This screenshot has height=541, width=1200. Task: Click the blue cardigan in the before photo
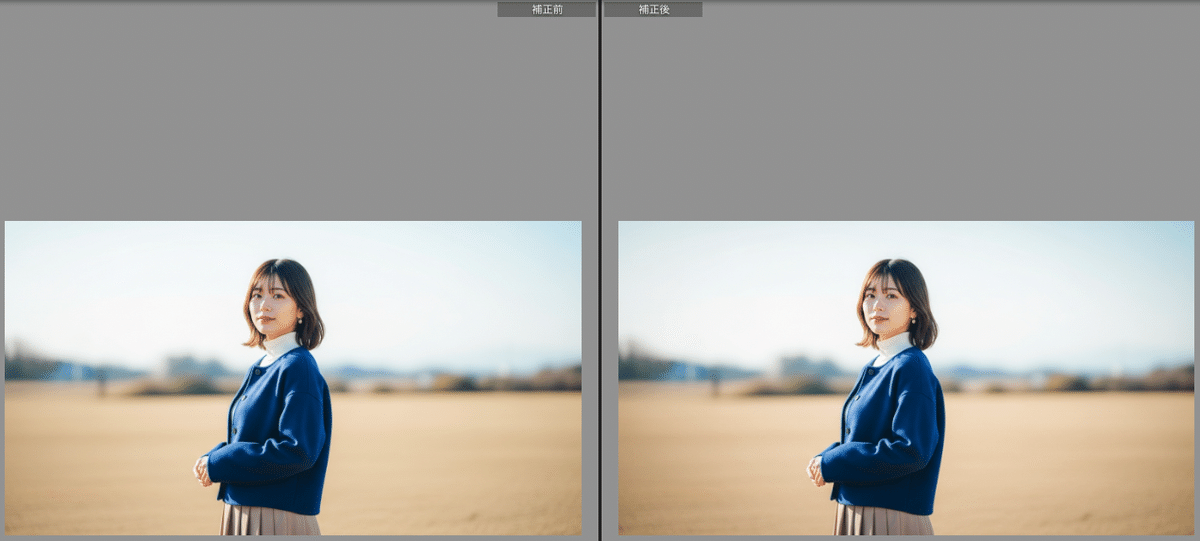283,430
